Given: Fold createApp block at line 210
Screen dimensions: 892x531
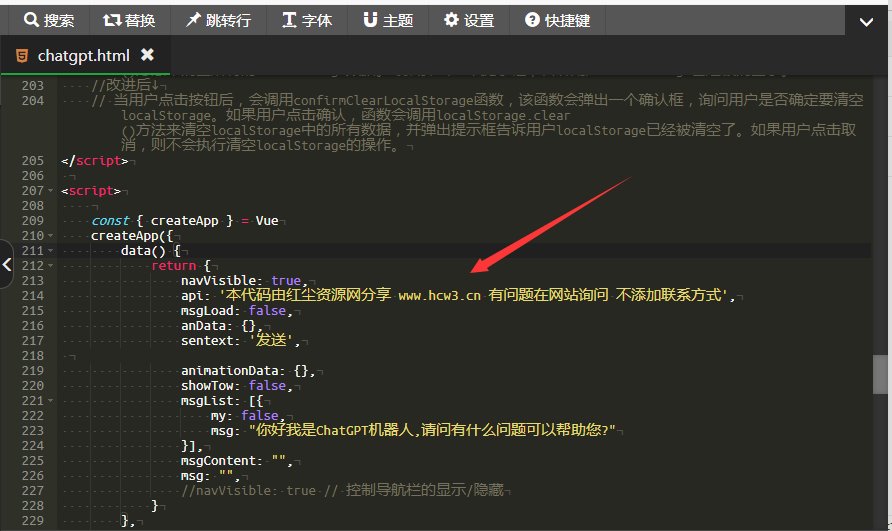Looking at the screenshot, I should point(51,236).
